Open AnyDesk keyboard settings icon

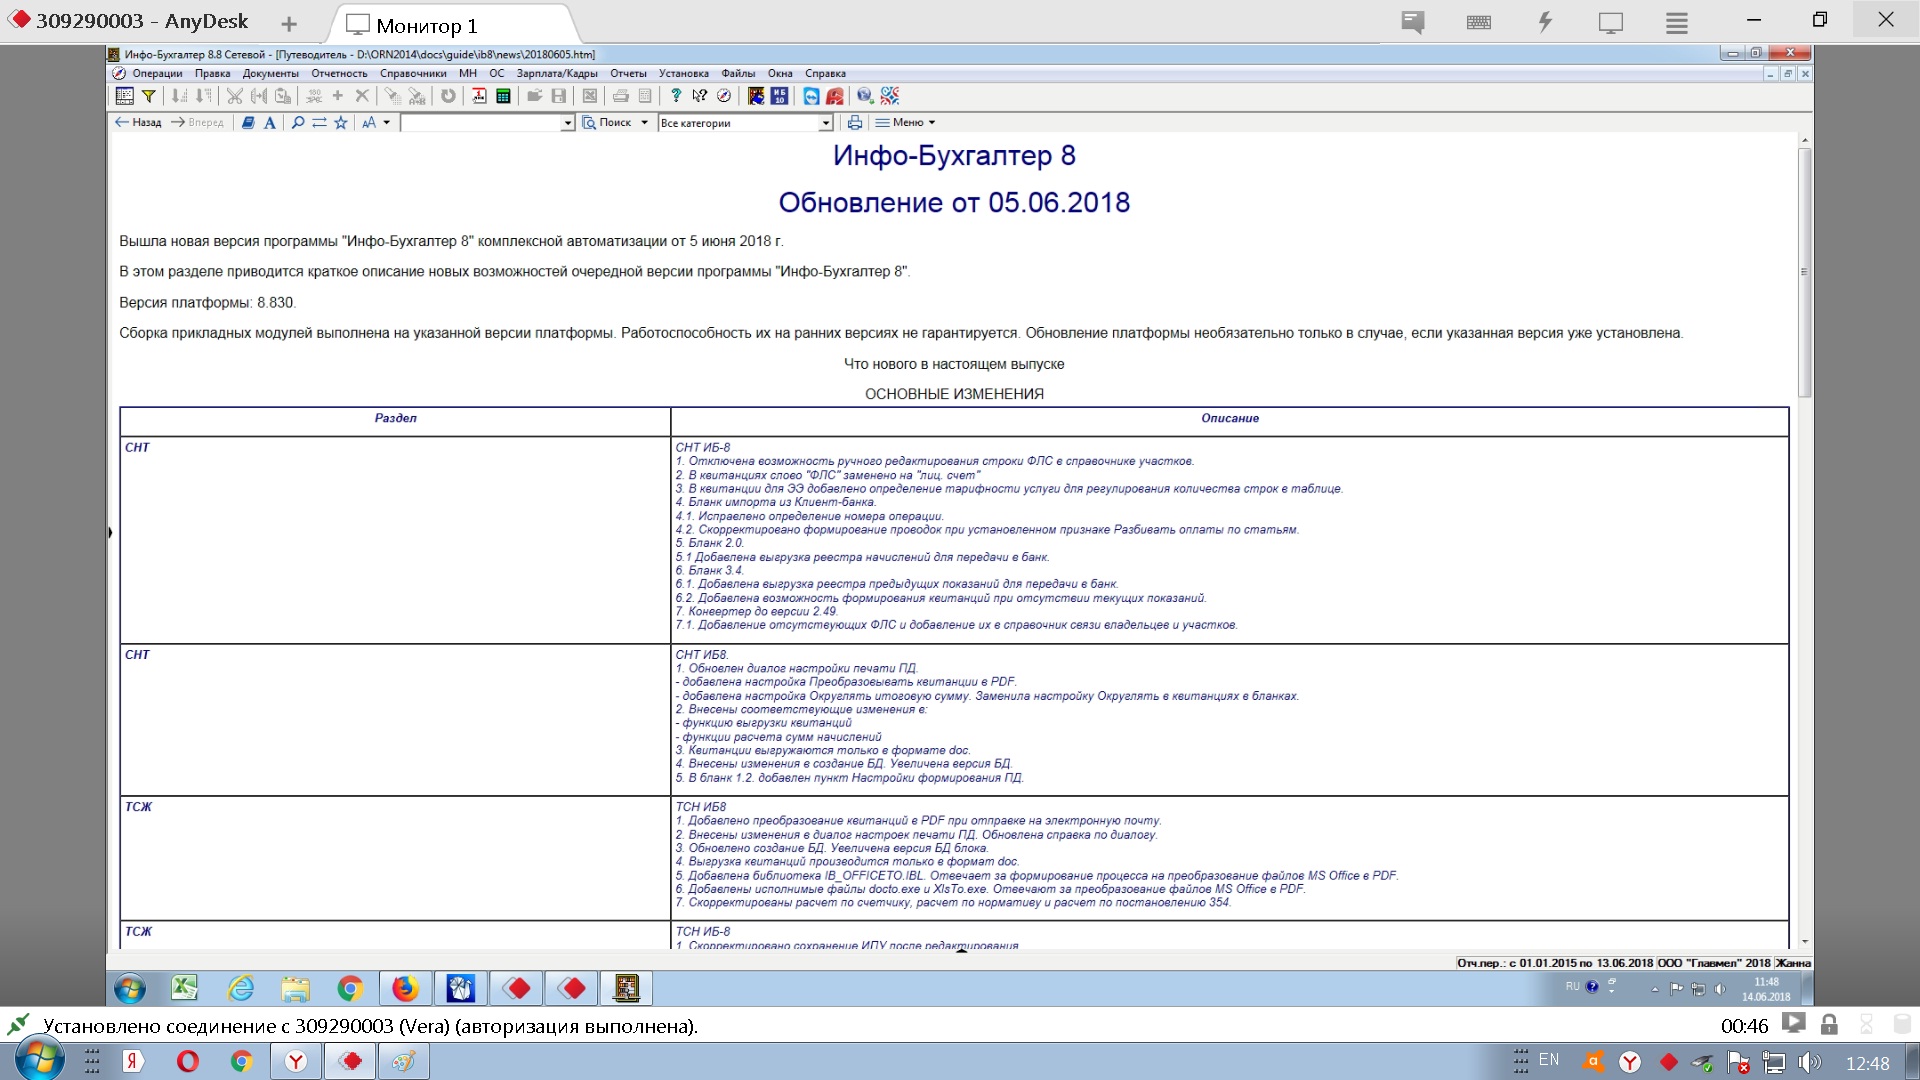pos(1479,22)
